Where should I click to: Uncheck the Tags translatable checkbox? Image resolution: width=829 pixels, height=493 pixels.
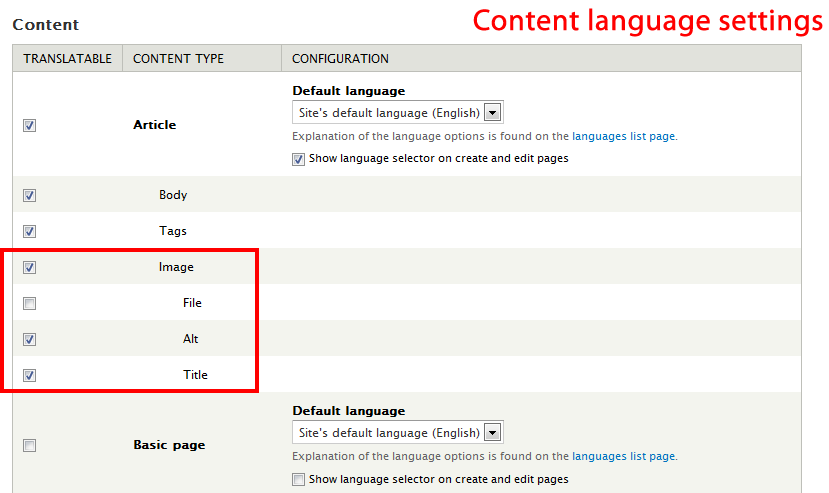pyautogui.click(x=30, y=232)
